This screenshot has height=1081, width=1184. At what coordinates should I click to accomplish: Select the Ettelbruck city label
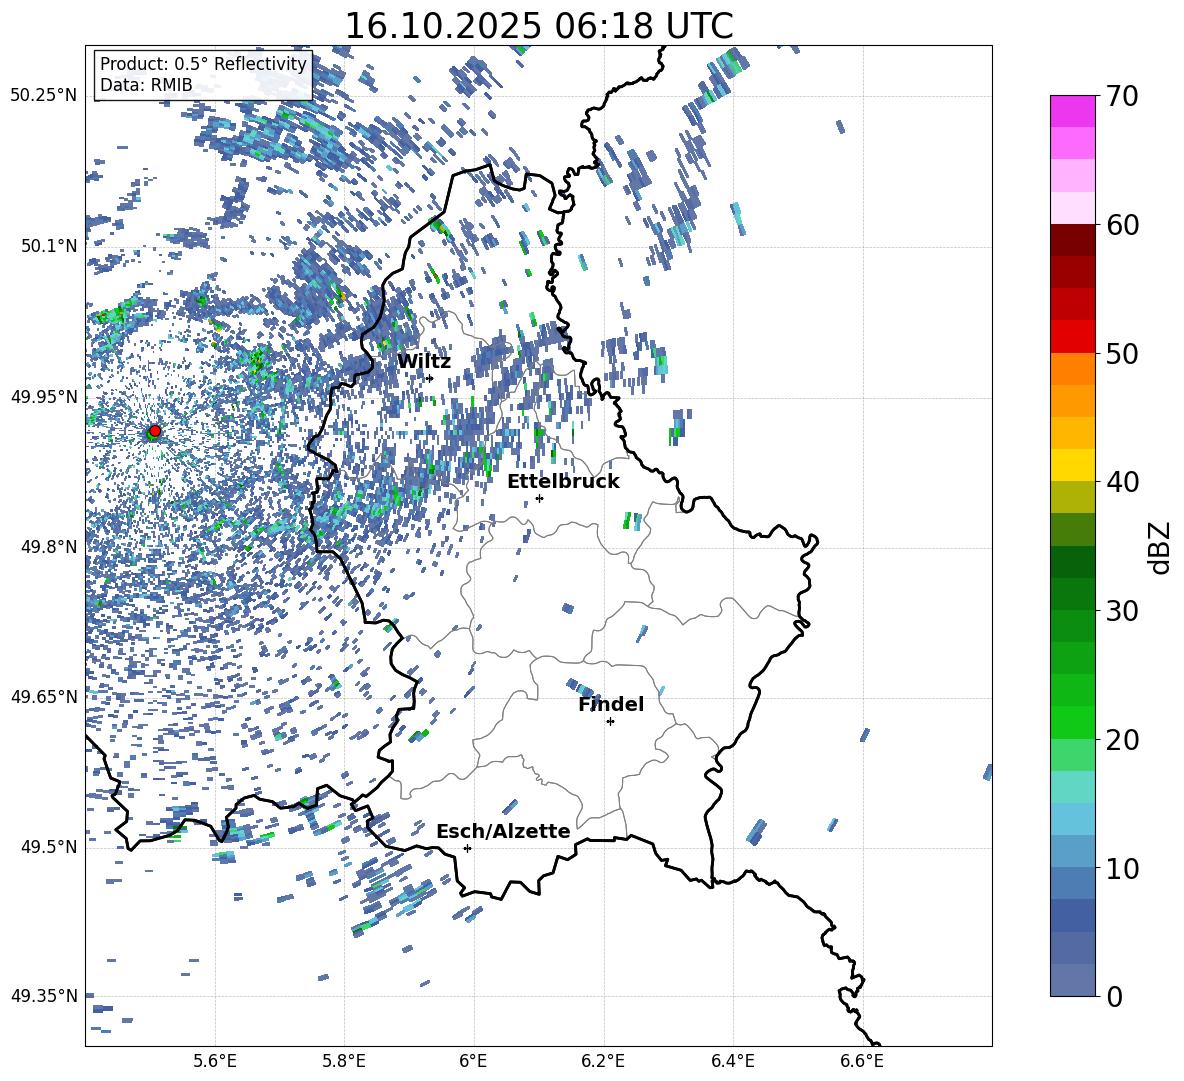(563, 482)
